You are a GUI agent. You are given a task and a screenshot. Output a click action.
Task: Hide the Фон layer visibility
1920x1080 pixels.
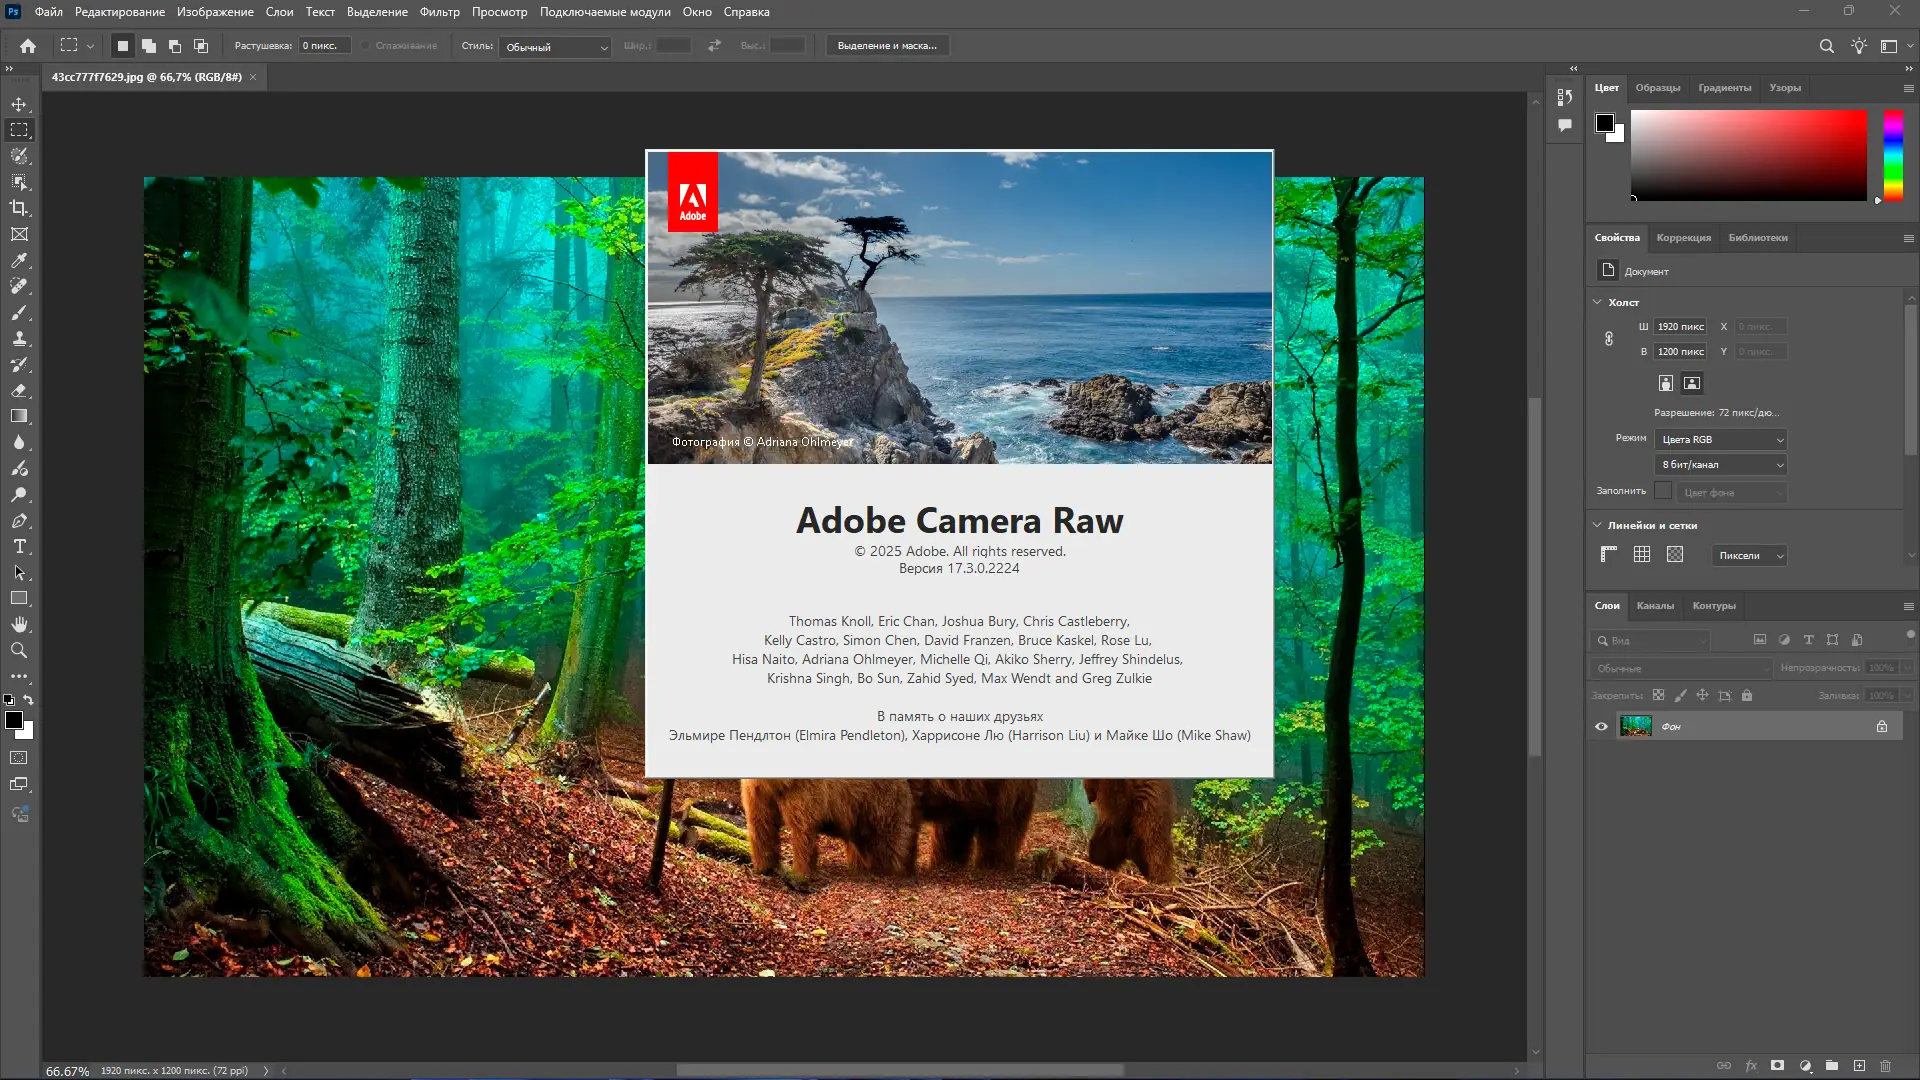[1601, 727]
